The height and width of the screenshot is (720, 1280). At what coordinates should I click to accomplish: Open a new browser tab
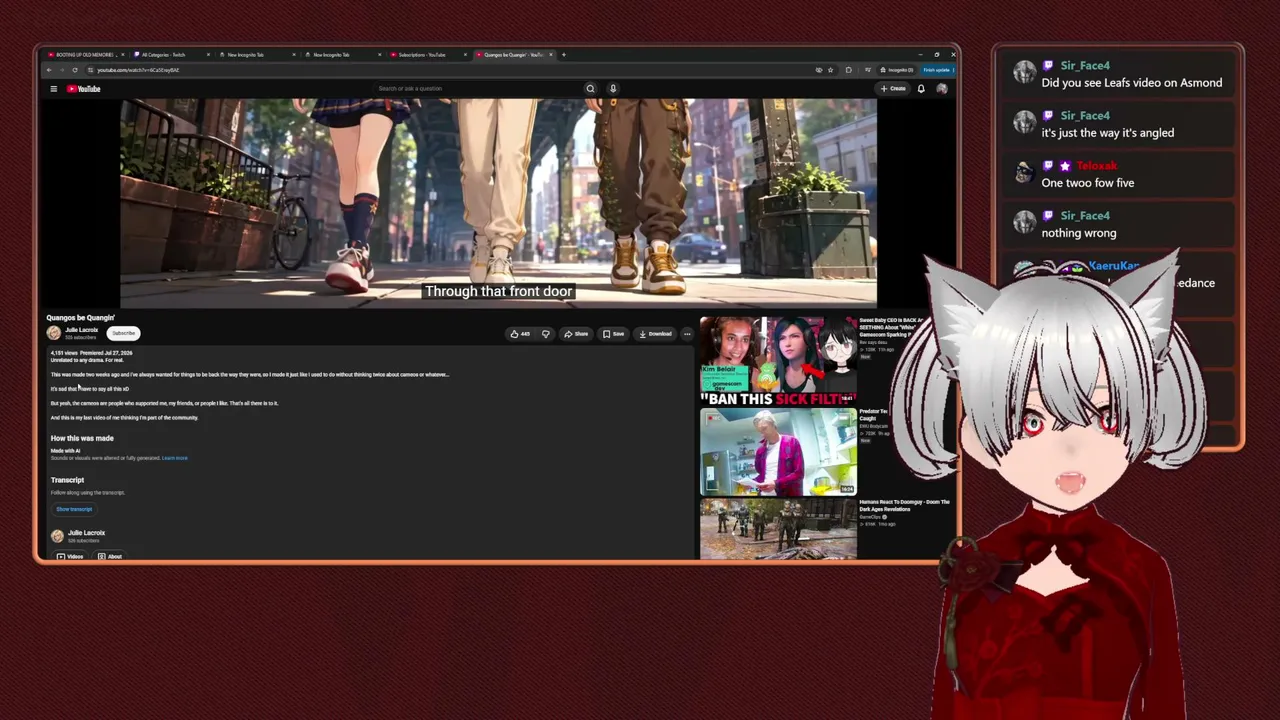563,55
